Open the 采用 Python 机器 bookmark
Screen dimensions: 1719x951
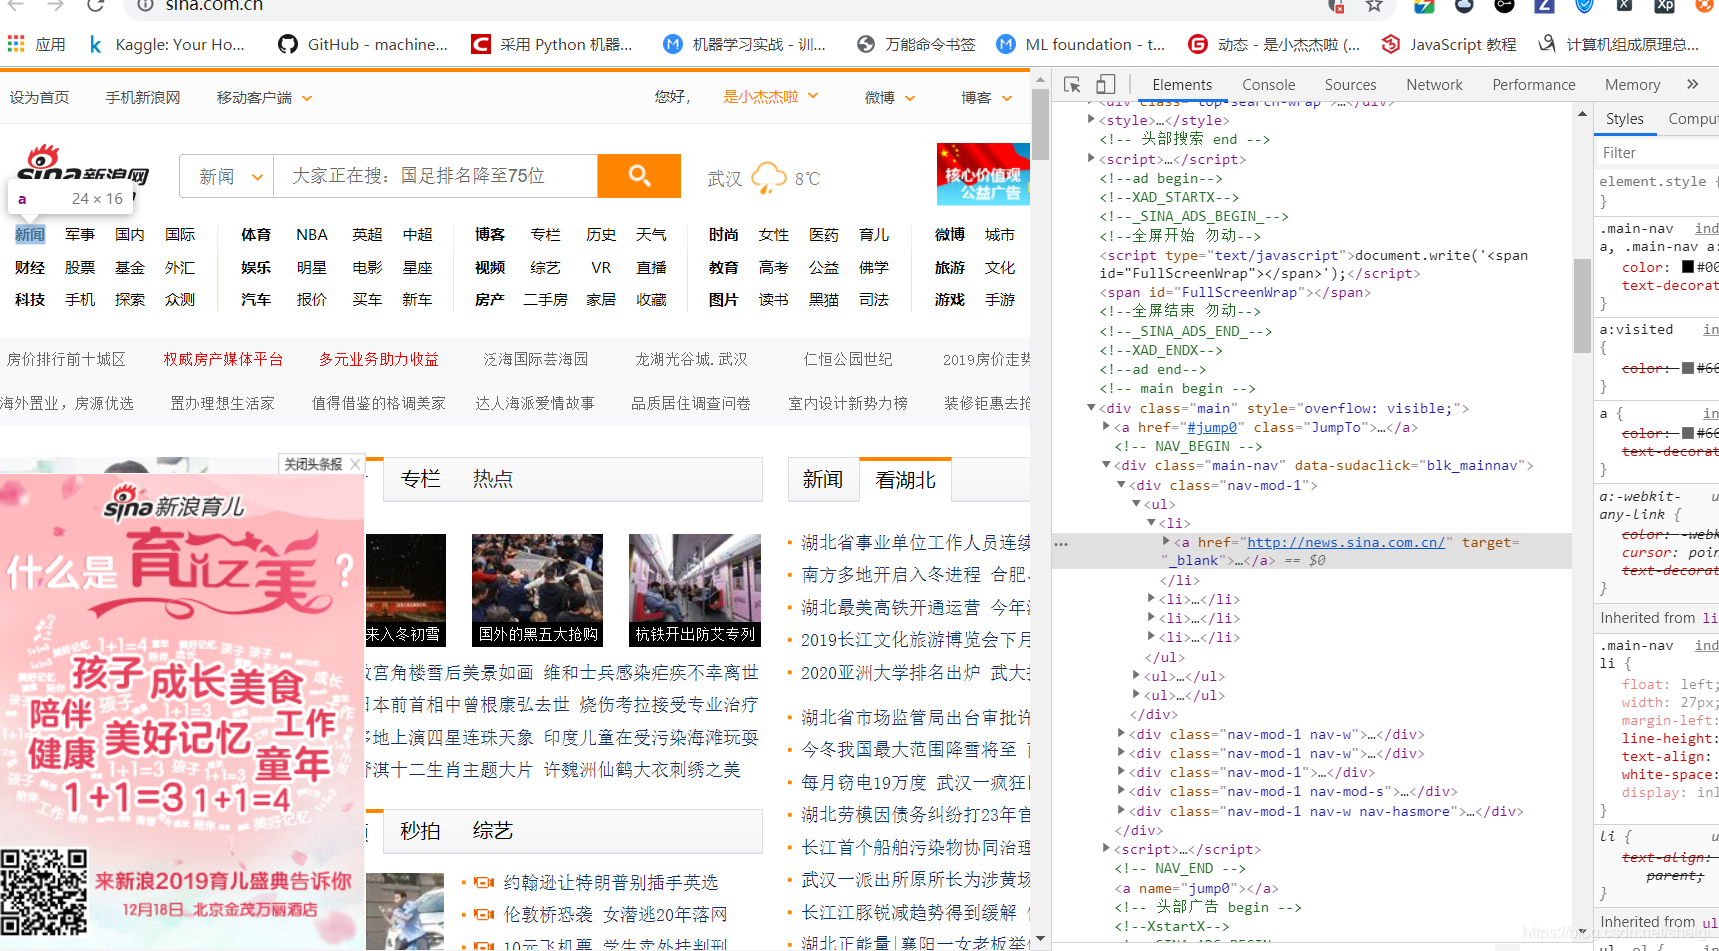pyautogui.click(x=552, y=44)
